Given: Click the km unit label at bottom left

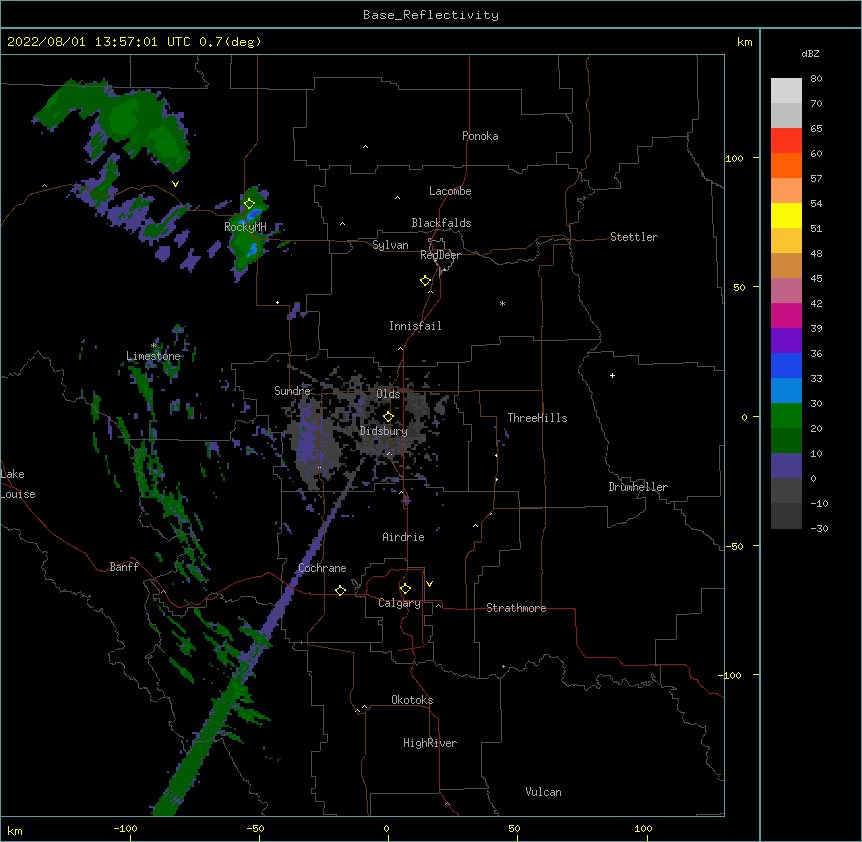Looking at the screenshot, I should (15, 831).
